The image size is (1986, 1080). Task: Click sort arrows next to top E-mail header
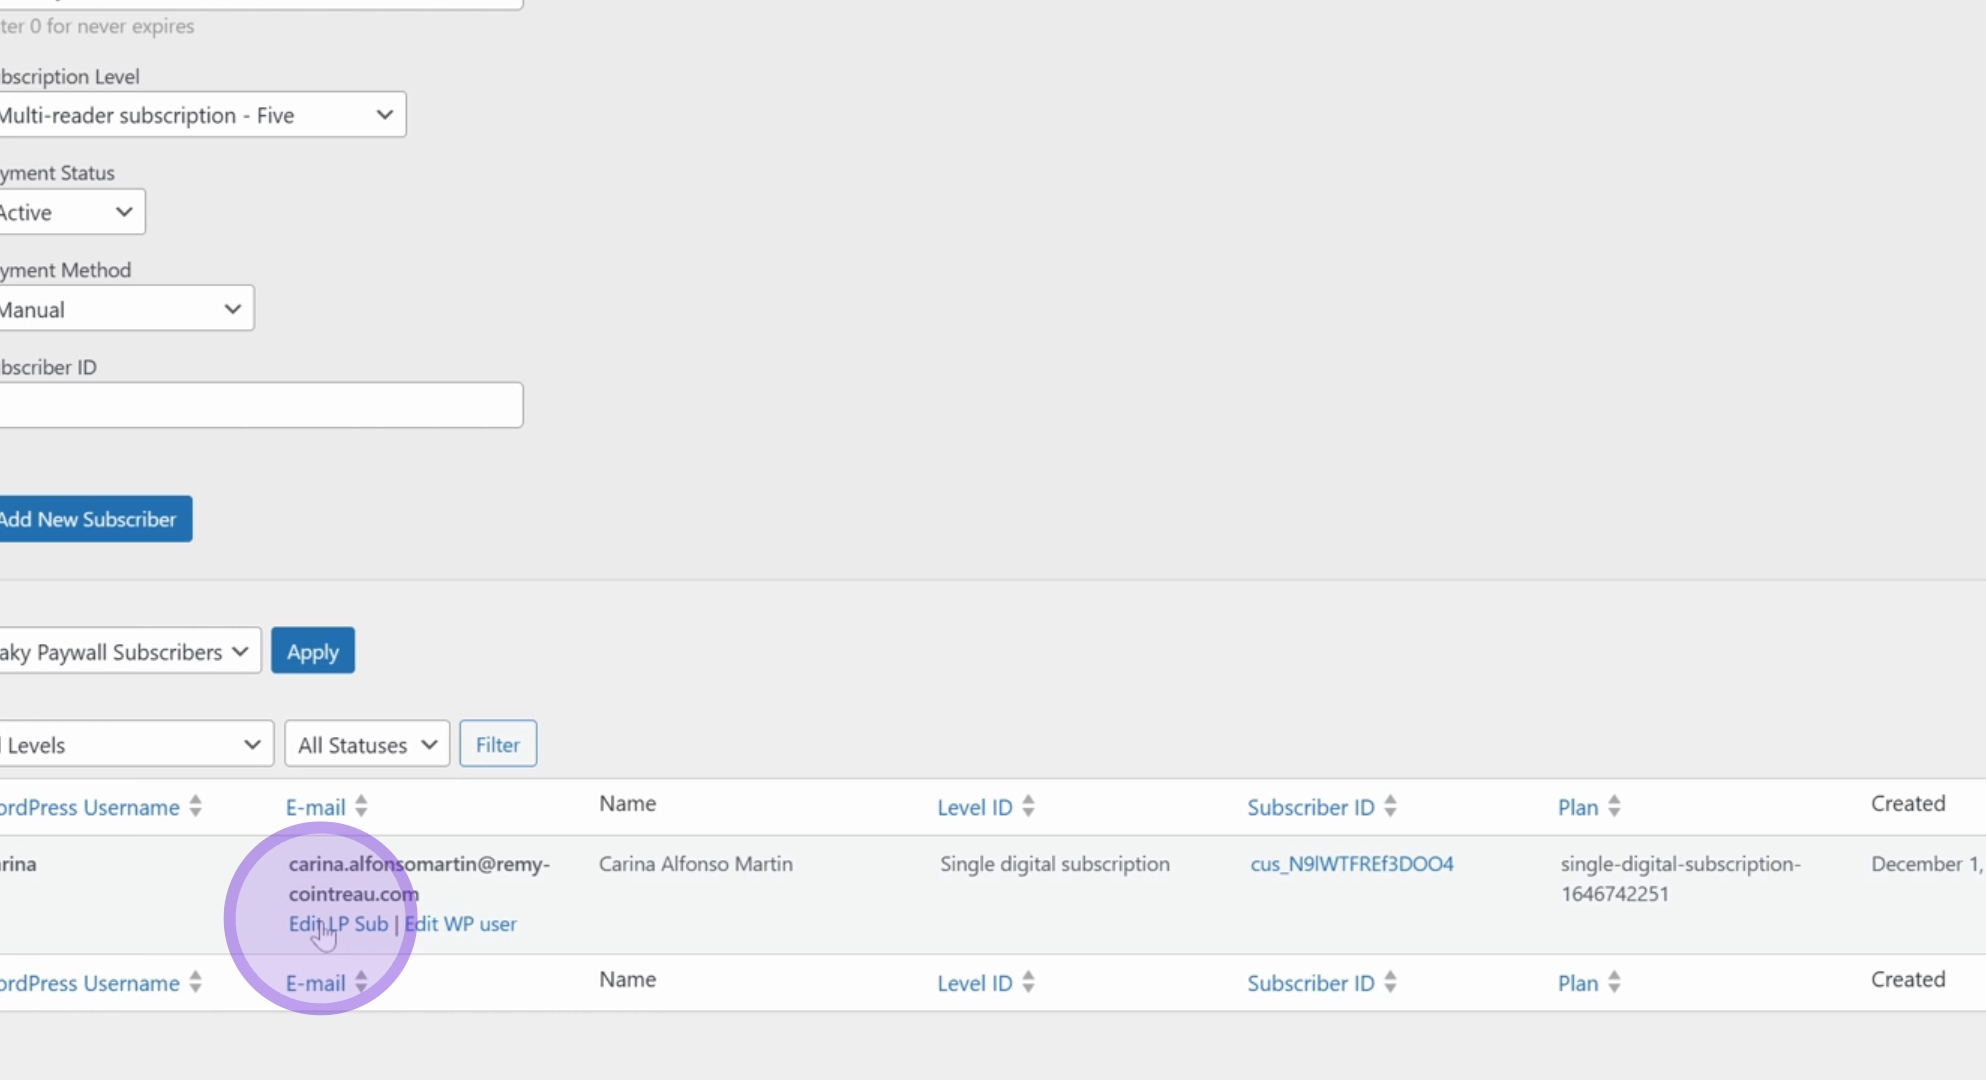coord(361,806)
